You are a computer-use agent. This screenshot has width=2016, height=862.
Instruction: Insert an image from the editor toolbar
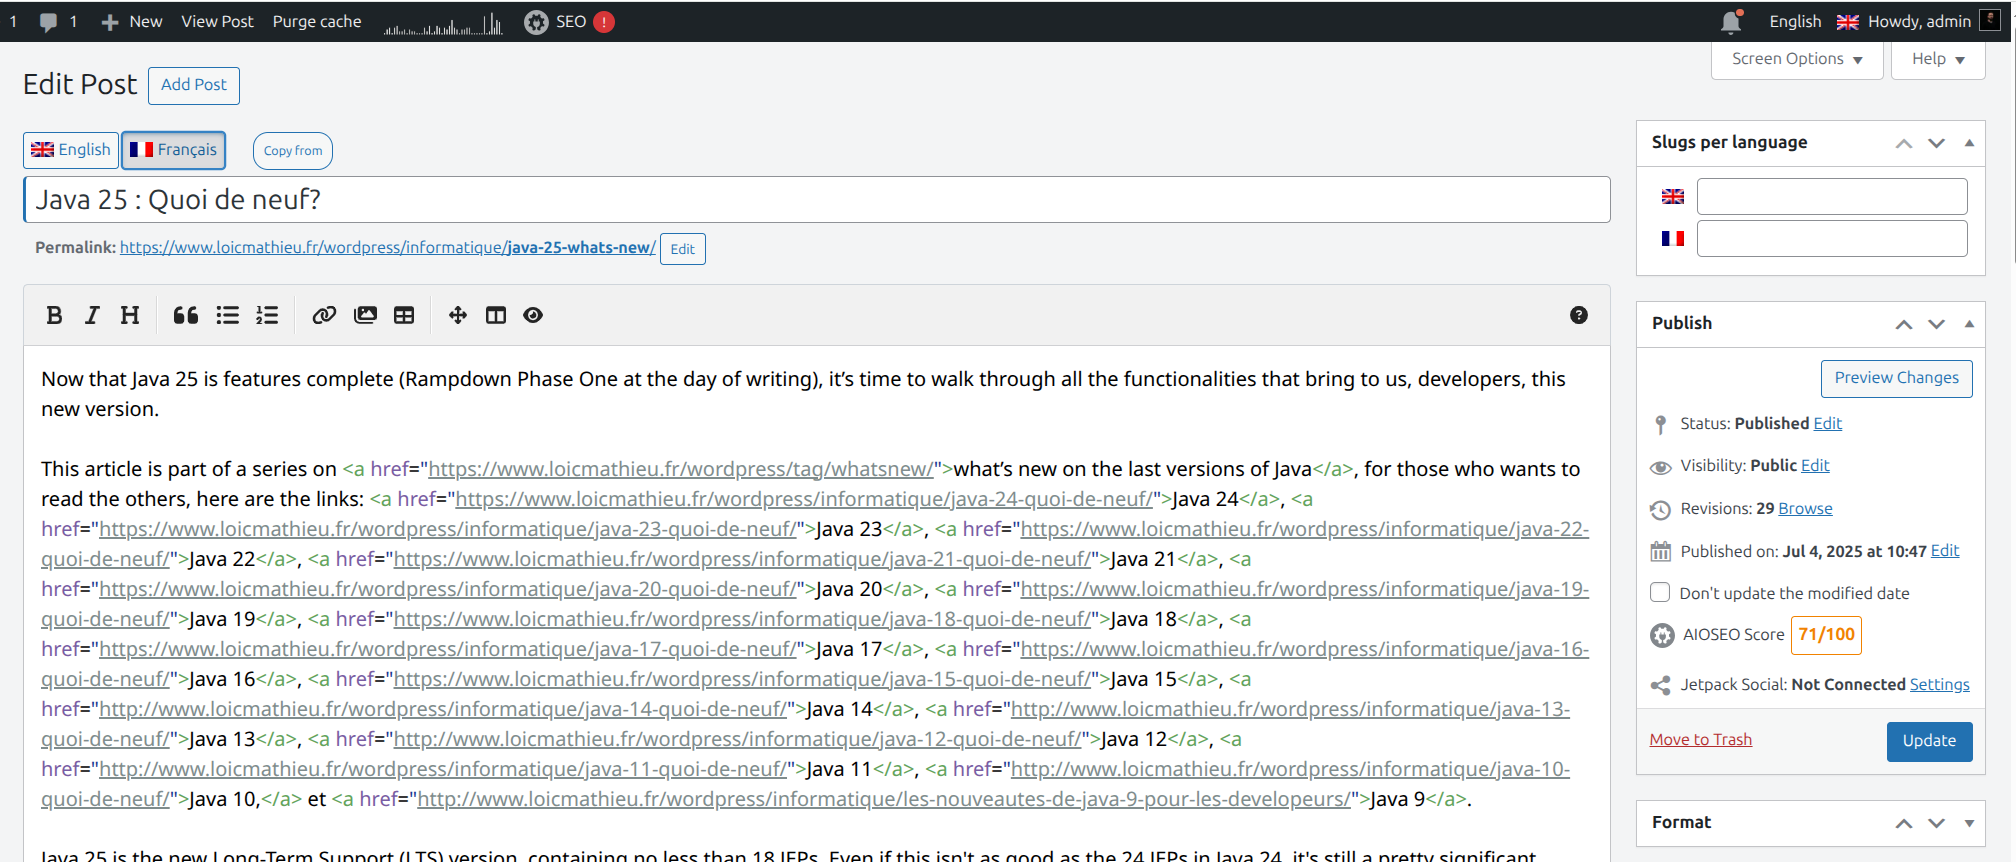coord(365,315)
